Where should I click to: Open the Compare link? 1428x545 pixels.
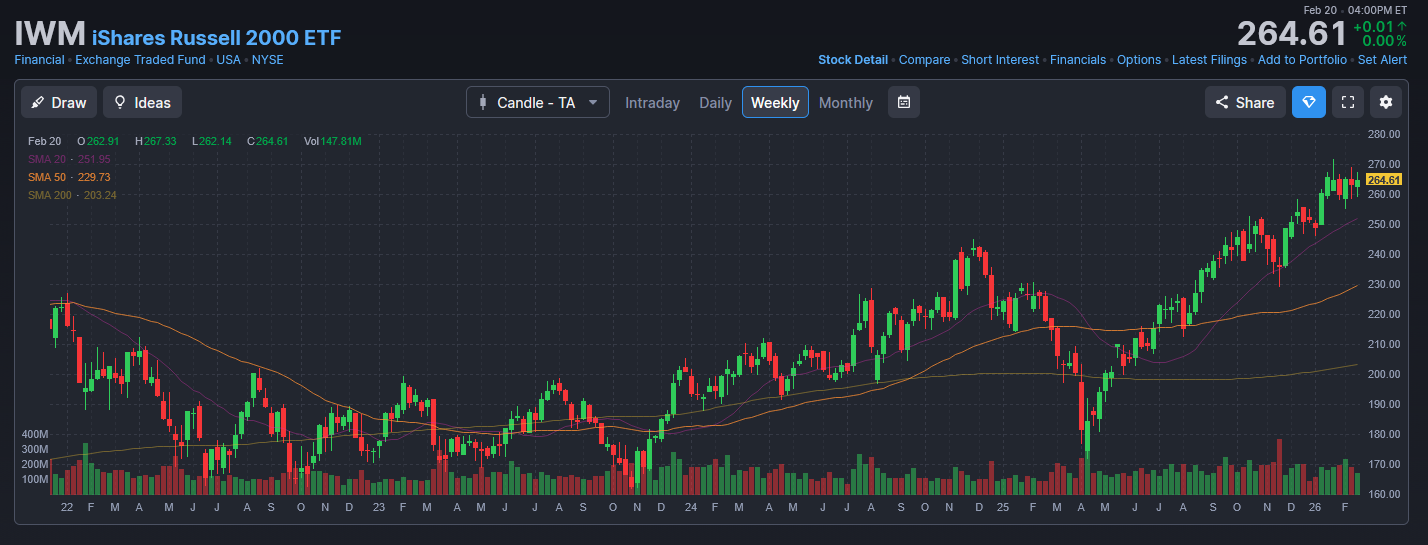point(925,60)
